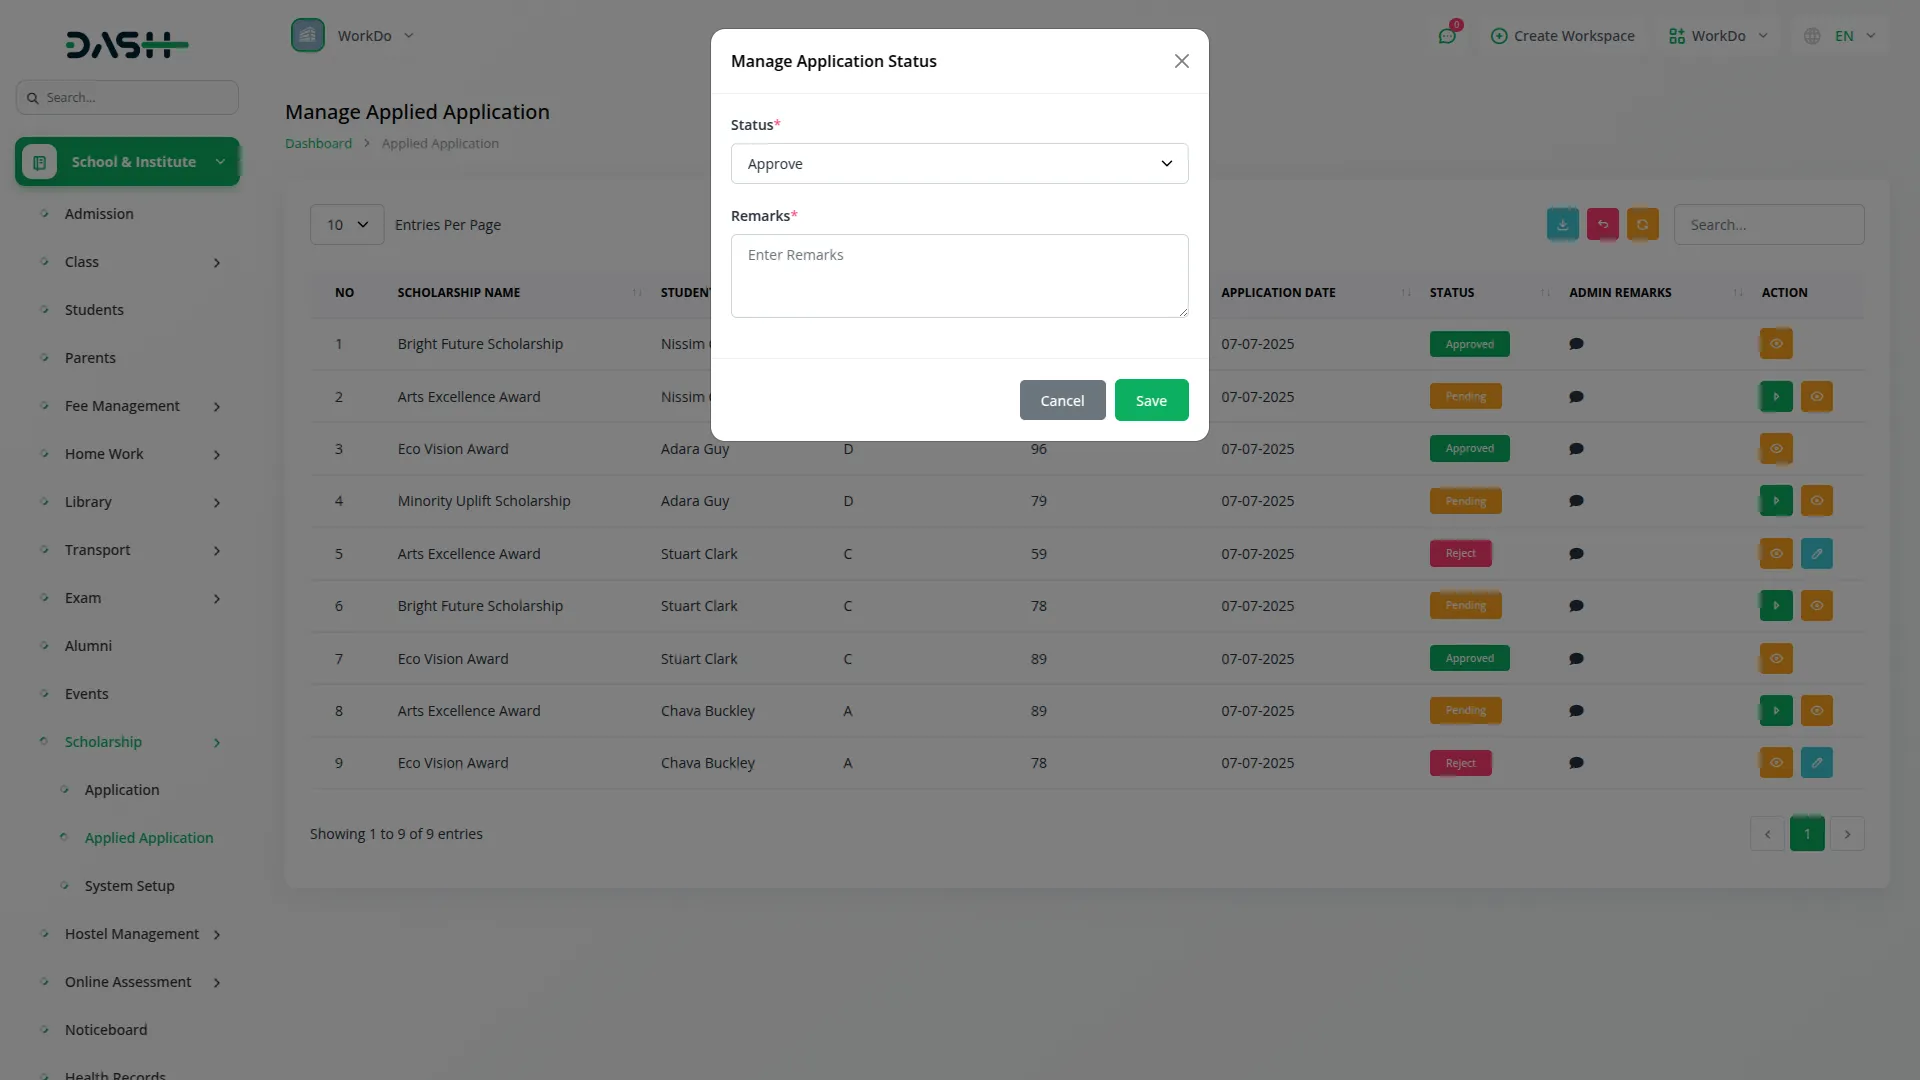Click eye view icon for row 9
Image resolution: width=1920 pixels, height=1080 pixels.
[x=1776, y=763]
